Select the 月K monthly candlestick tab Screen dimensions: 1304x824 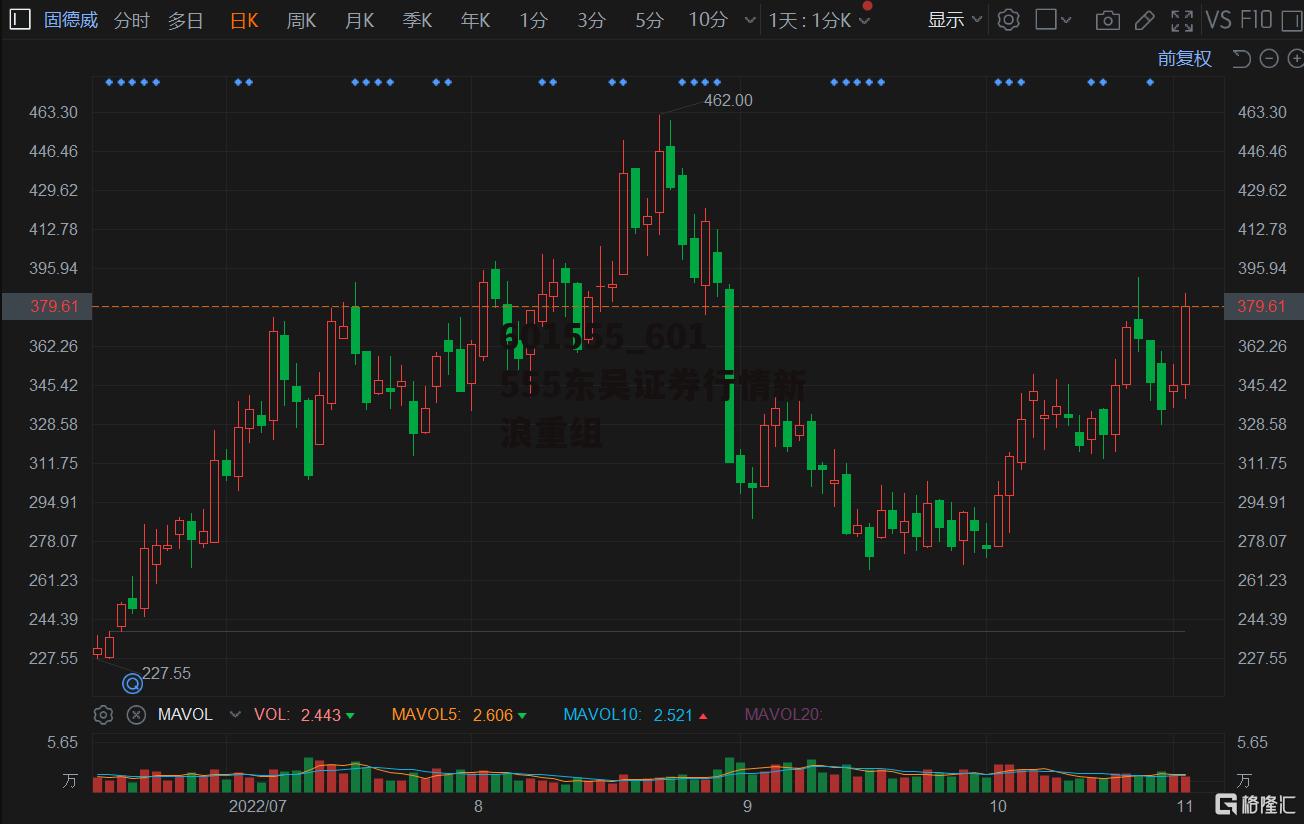pos(359,20)
